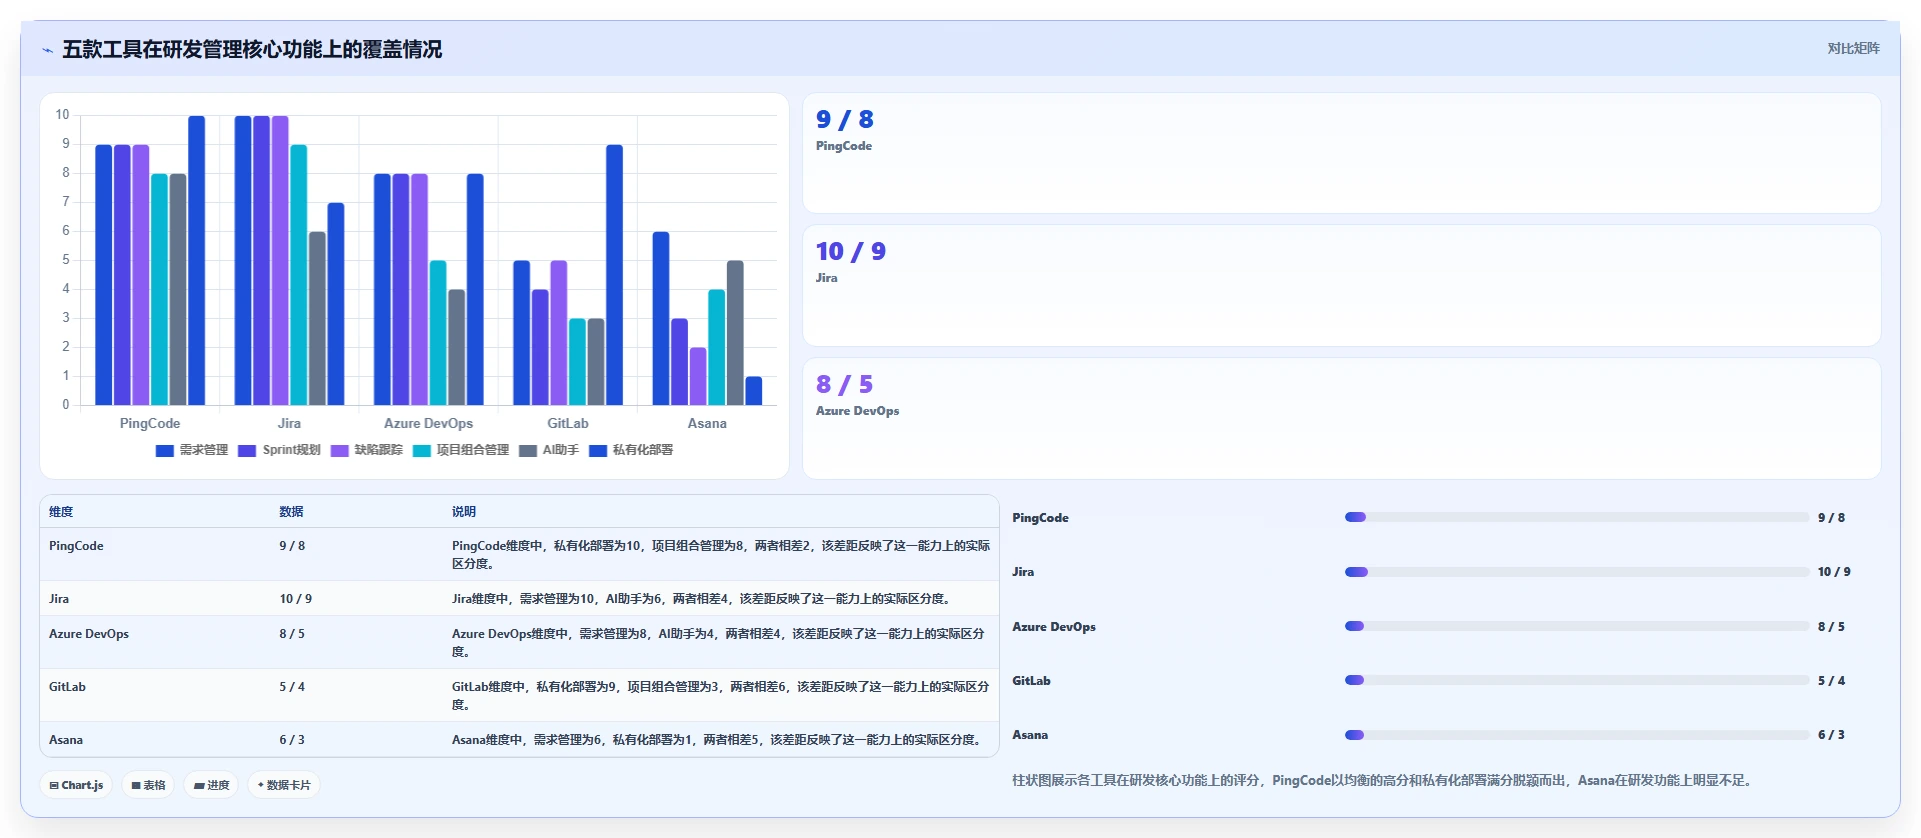Click the GitLab progress bar

(1577, 680)
